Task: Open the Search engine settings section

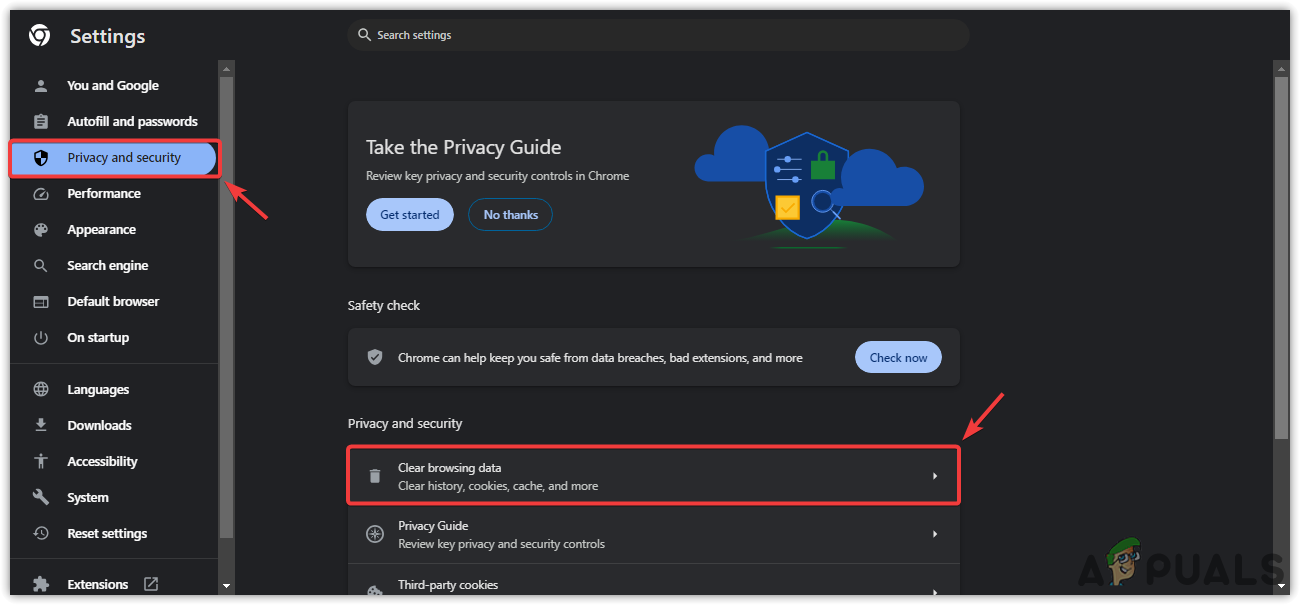Action: click(107, 266)
